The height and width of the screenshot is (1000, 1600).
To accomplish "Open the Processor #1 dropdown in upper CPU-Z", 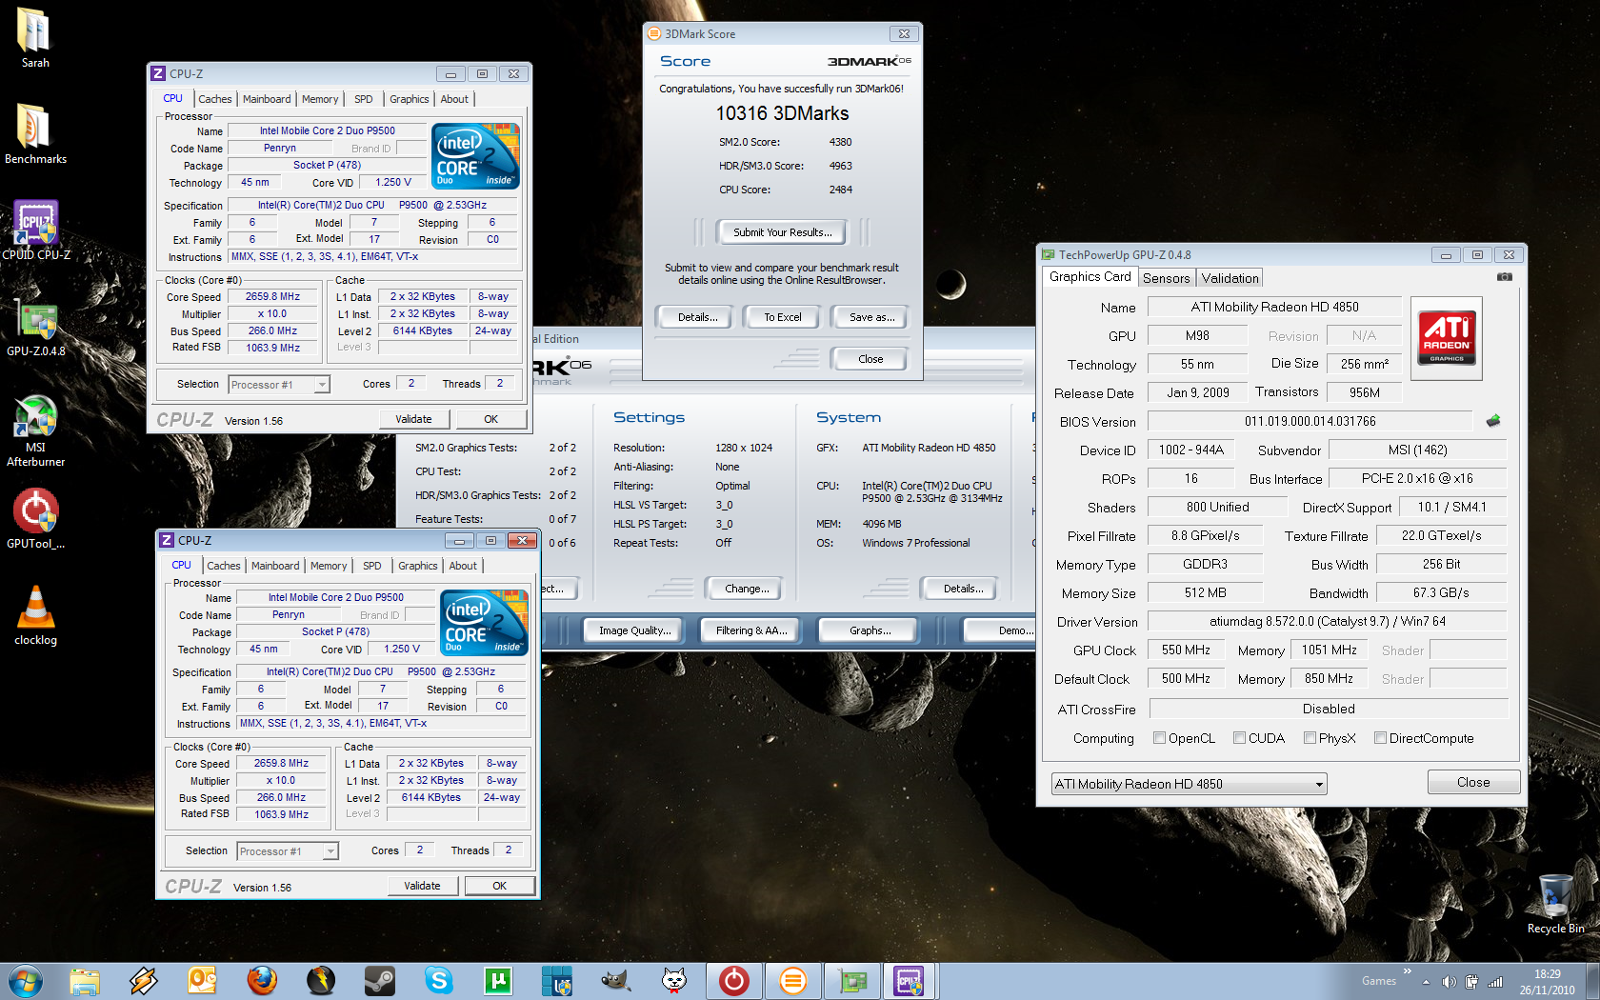I will click(x=279, y=384).
